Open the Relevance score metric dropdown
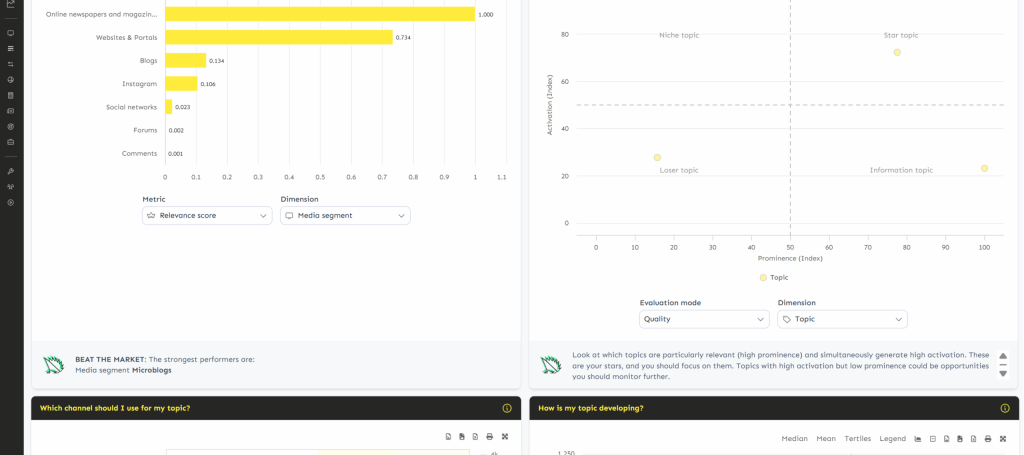Viewport: 1024px width, 455px height. (207, 215)
